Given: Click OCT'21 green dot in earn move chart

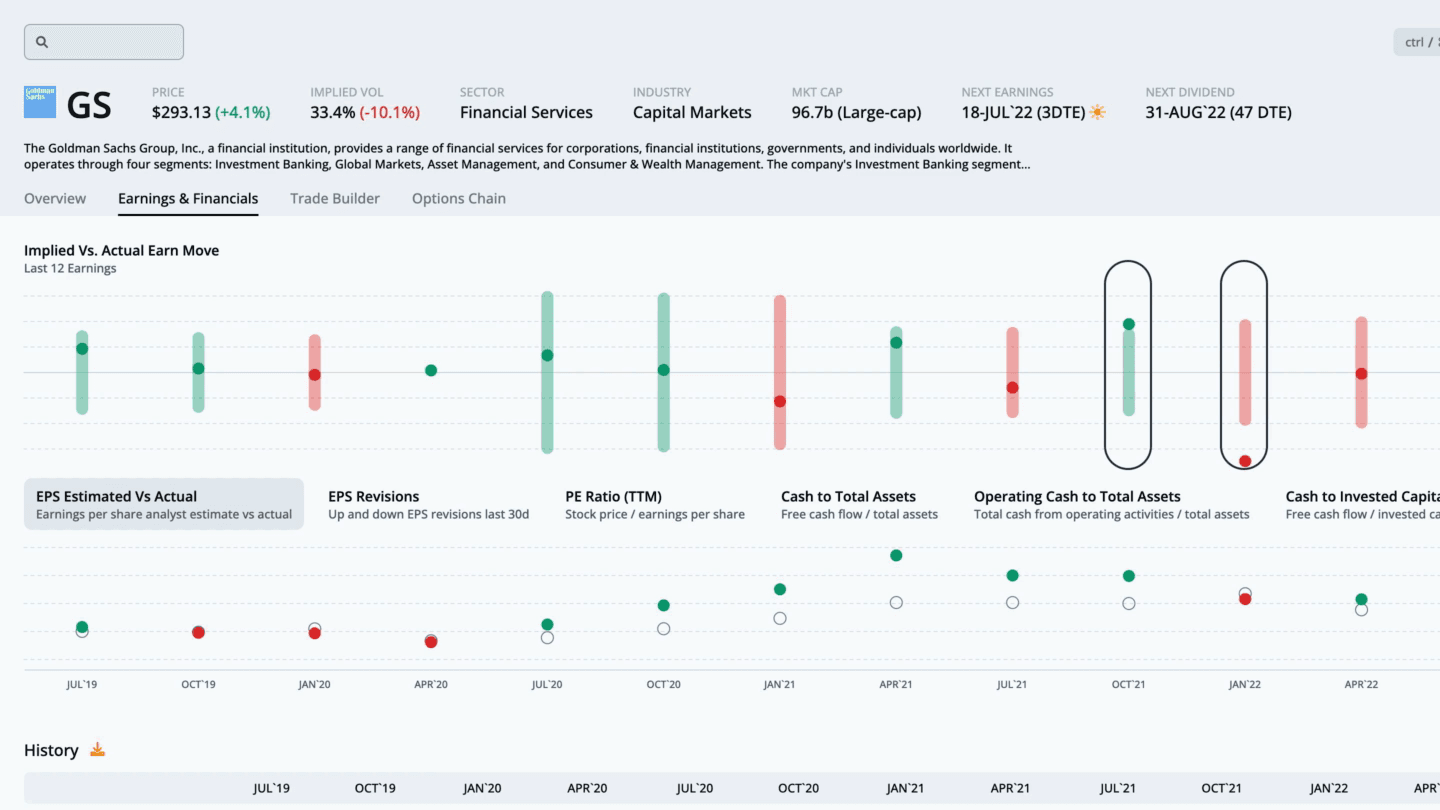Looking at the screenshot, I should pyautogui.click(x=1128, y=324).
